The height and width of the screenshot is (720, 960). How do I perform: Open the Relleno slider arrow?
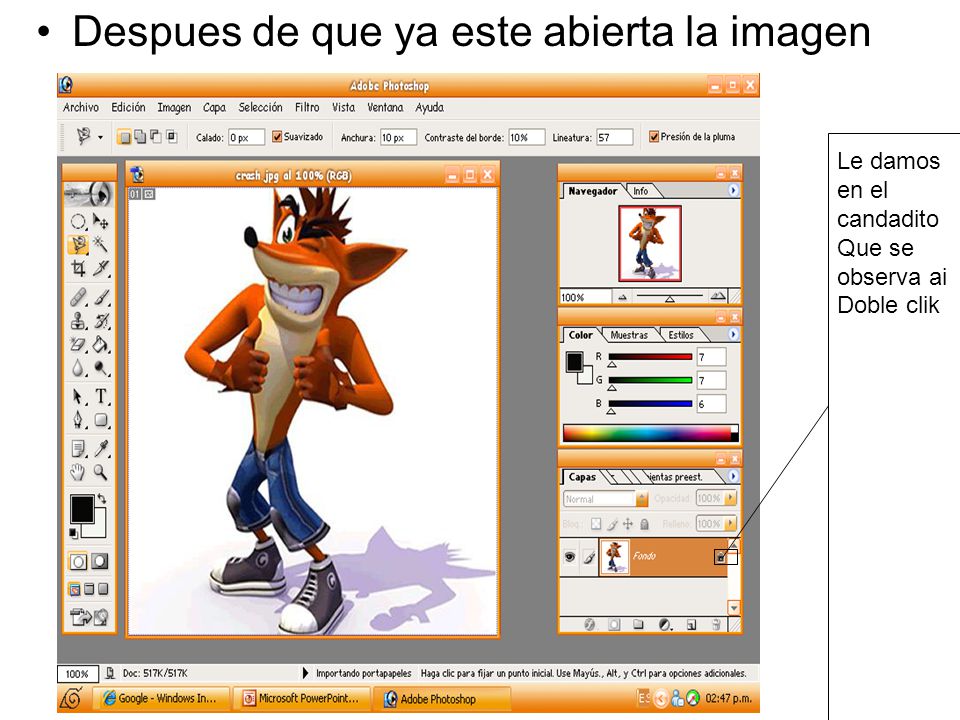[x=730, y=524]
